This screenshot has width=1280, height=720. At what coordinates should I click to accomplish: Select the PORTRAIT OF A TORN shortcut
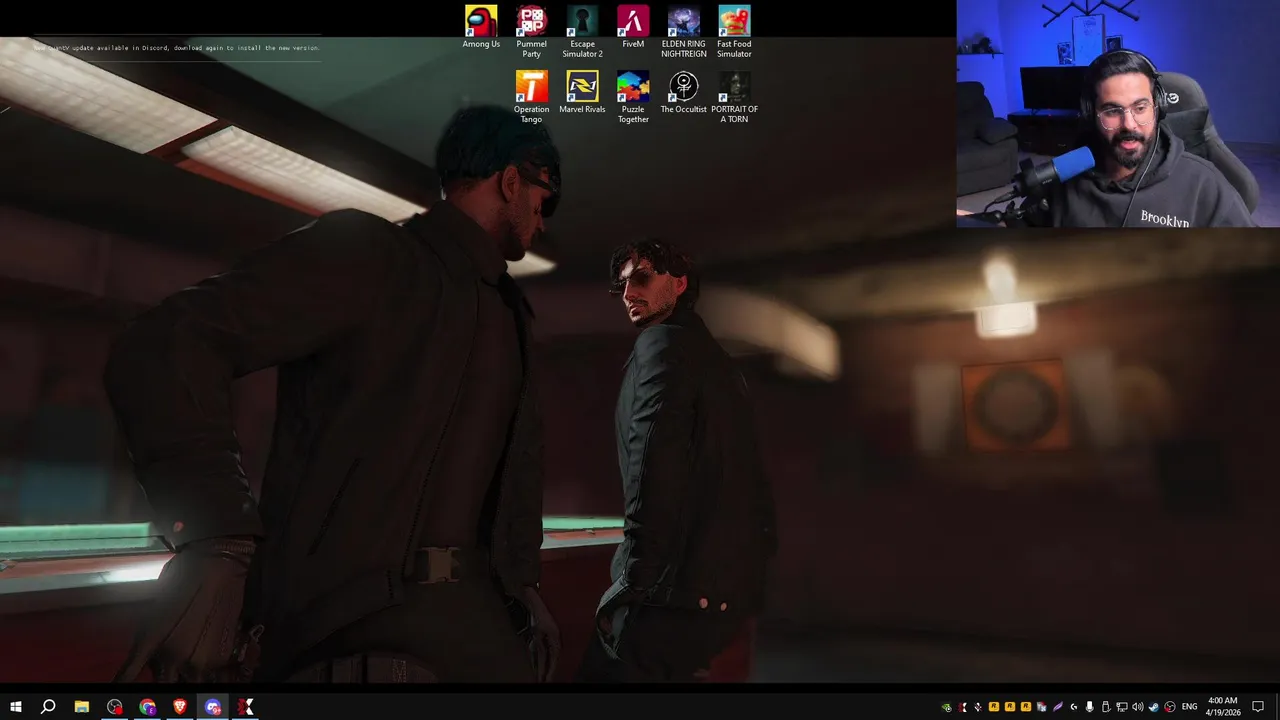(x=734, y=97)
